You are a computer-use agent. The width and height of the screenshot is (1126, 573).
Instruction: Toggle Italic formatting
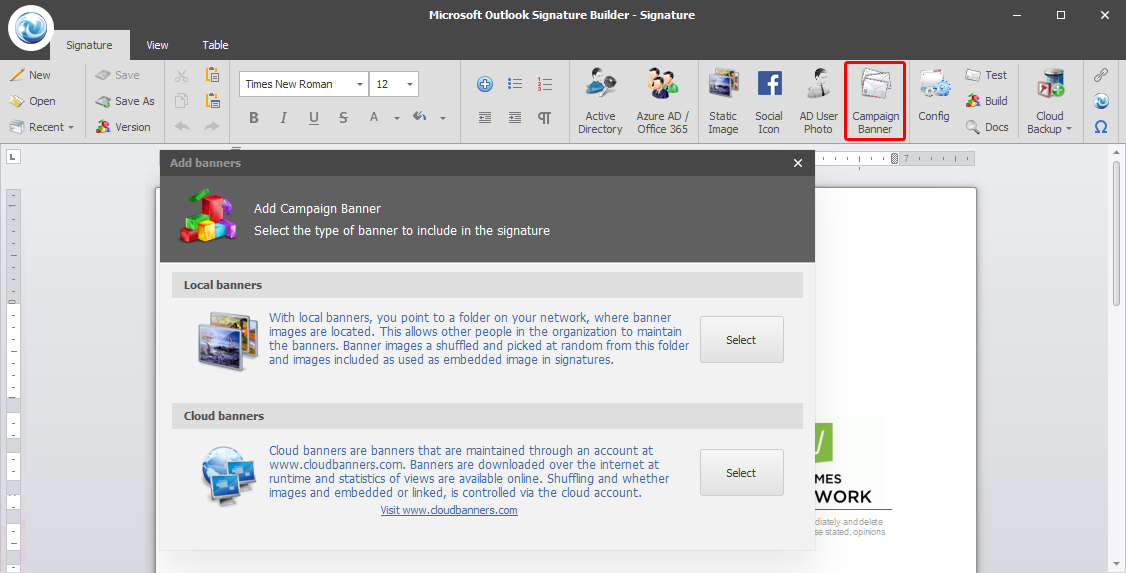tap(284, 118)
